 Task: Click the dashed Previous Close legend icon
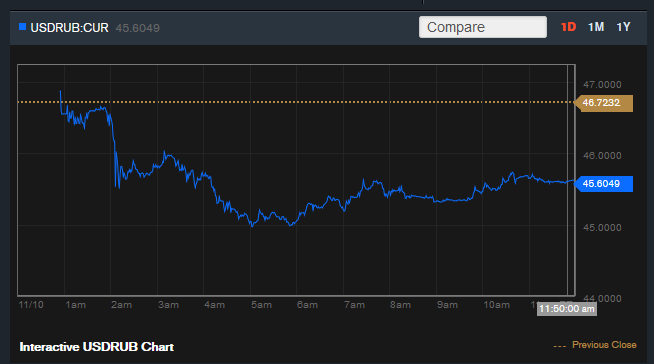click(x=560, y=346)
